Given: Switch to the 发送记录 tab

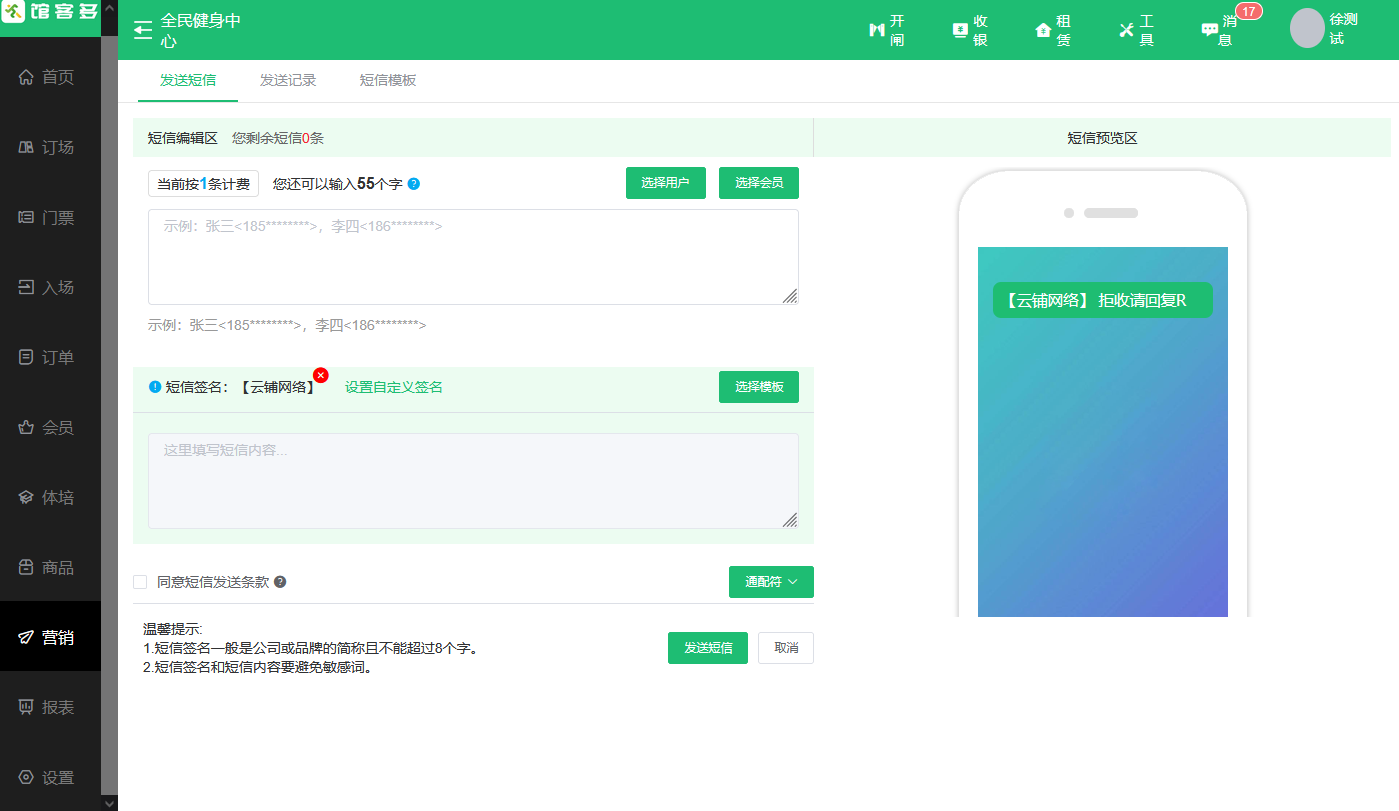Looking at the screenshot, I should (288, 81).
